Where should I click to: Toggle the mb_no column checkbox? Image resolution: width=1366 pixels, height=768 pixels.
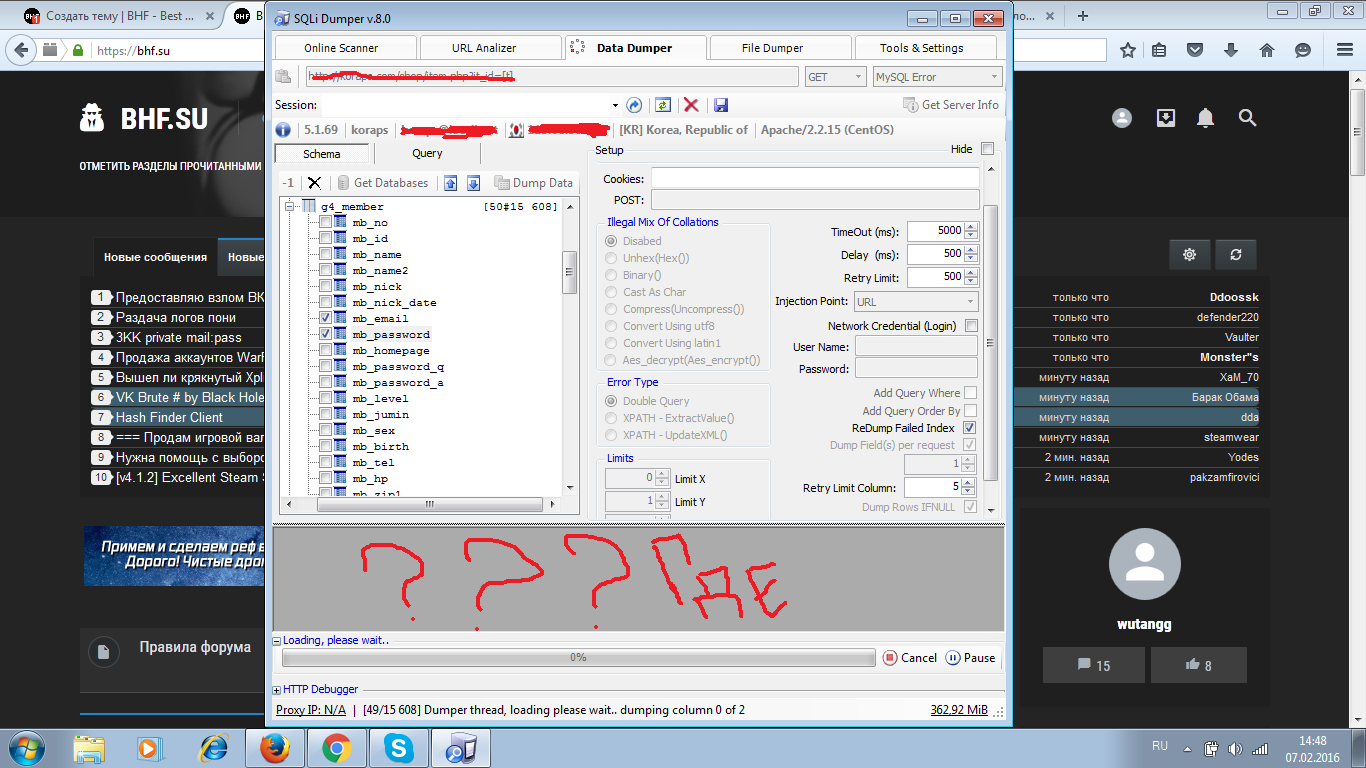click(325, 222)
